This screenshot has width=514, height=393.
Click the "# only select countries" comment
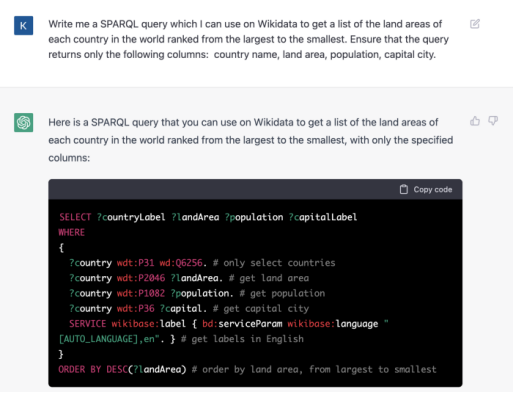274,263
